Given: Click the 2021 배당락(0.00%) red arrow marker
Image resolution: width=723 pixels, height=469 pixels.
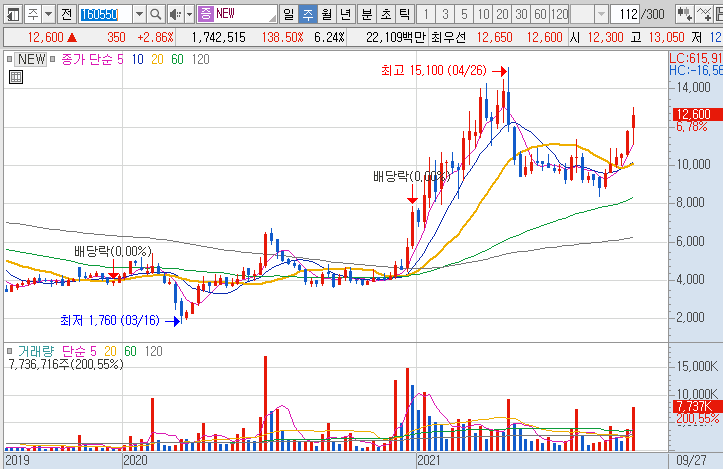Looking at the screenshot, I should (412, 194).
